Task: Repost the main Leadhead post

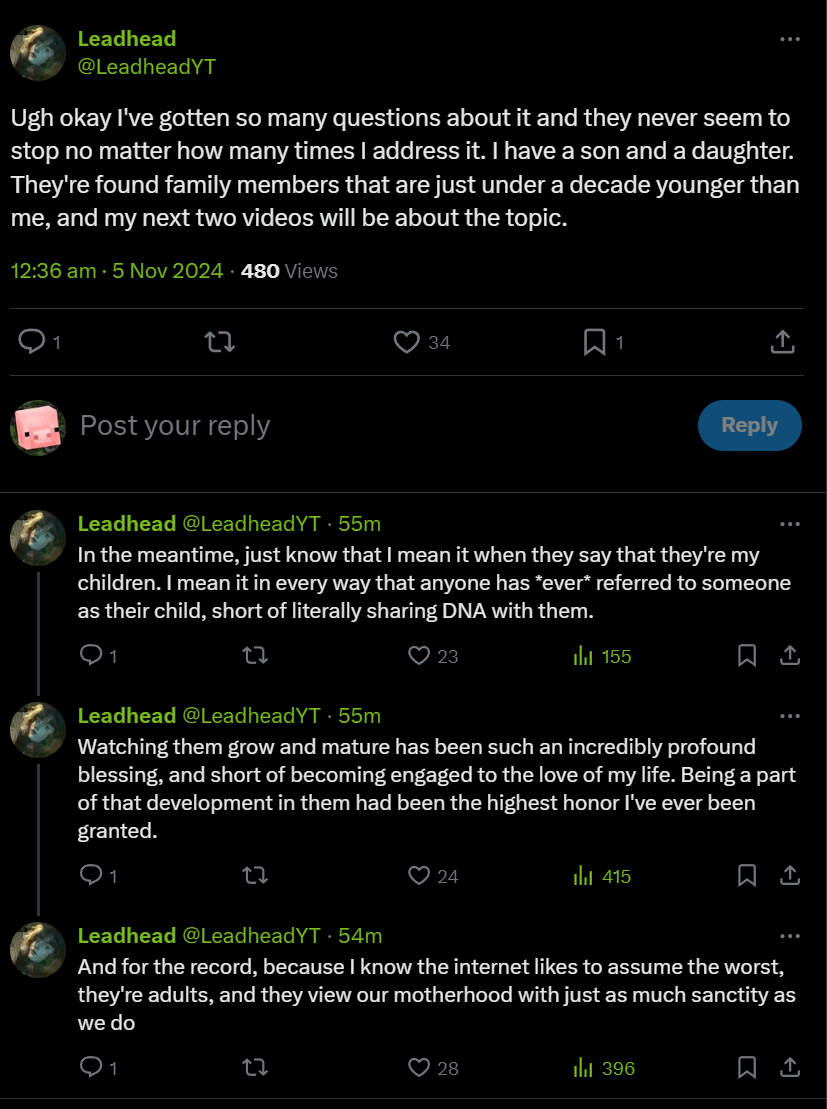Action: tap(219, 343)
